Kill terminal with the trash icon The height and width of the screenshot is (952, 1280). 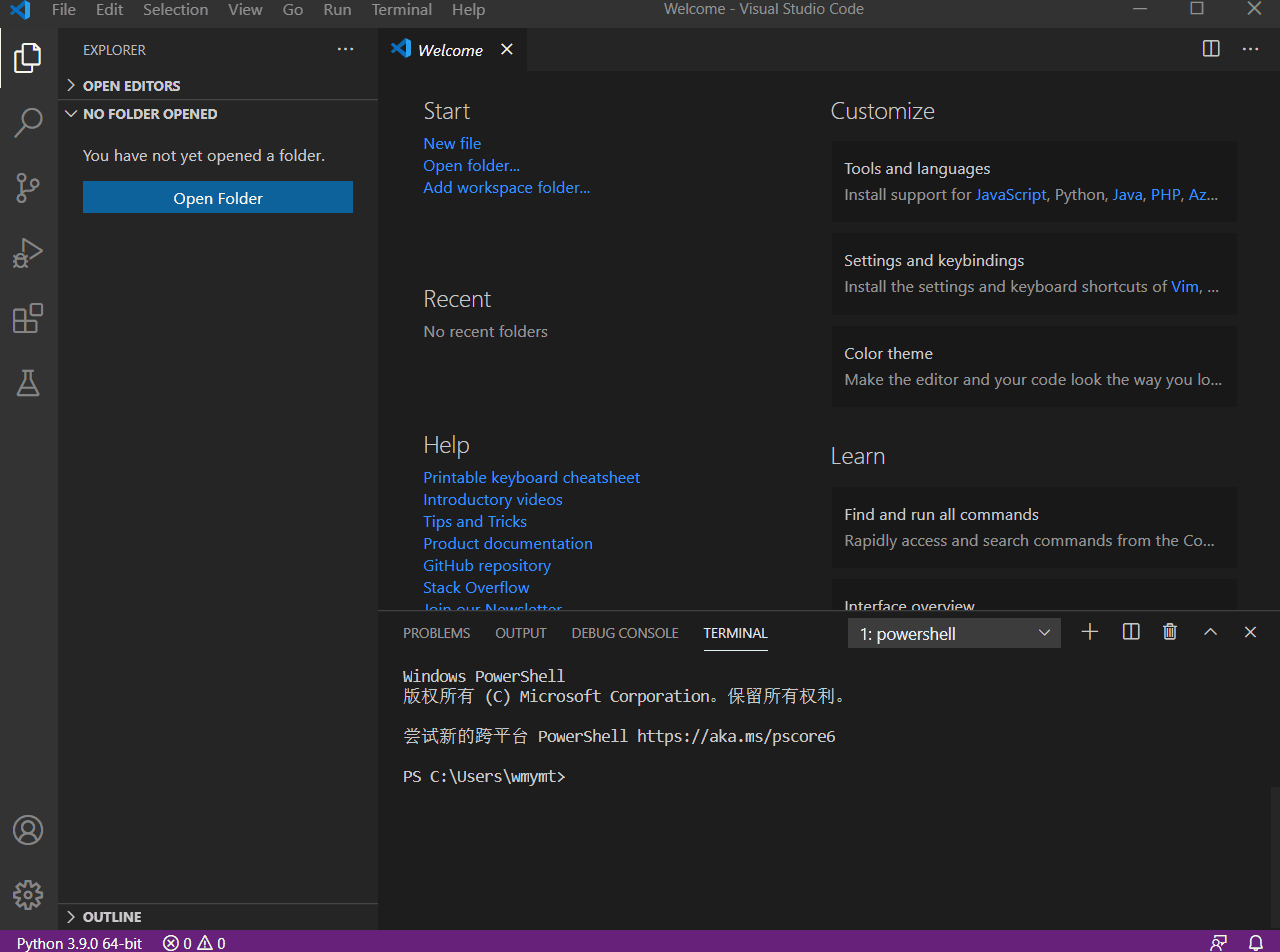(x=1170, y=632)
